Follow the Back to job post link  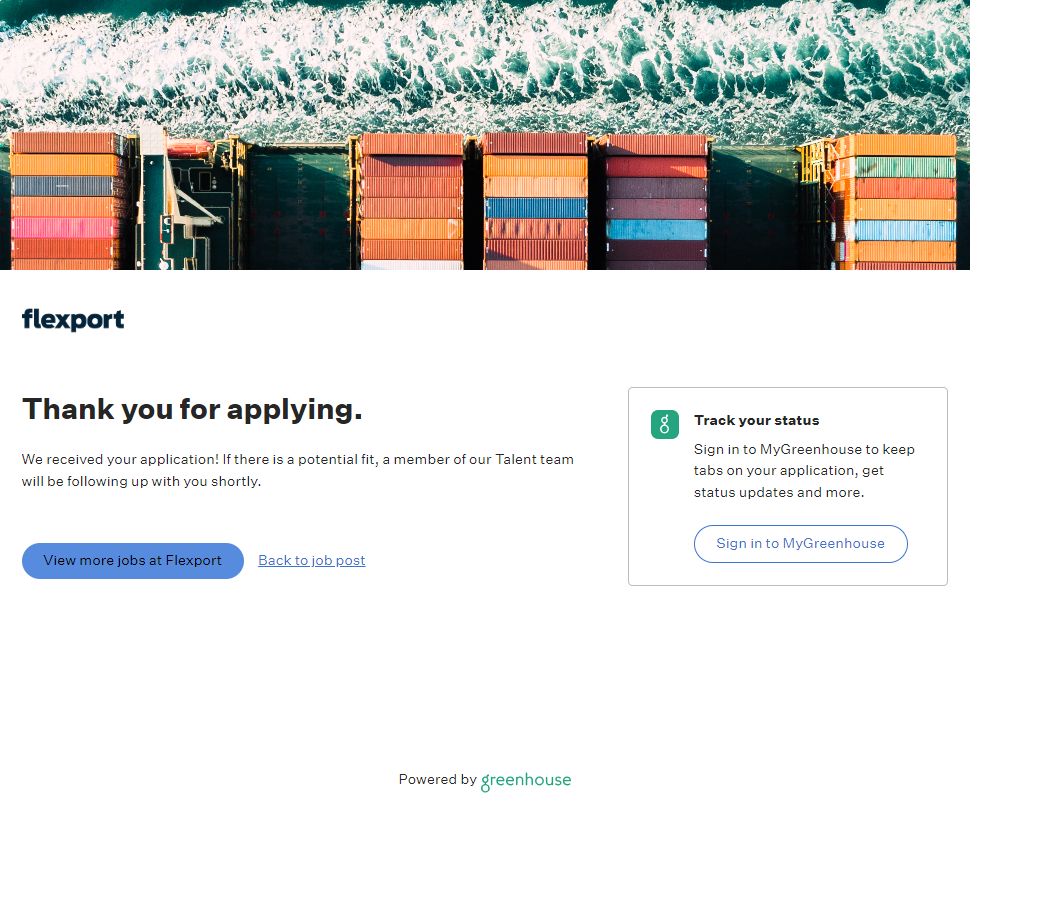tap(312, 560)
